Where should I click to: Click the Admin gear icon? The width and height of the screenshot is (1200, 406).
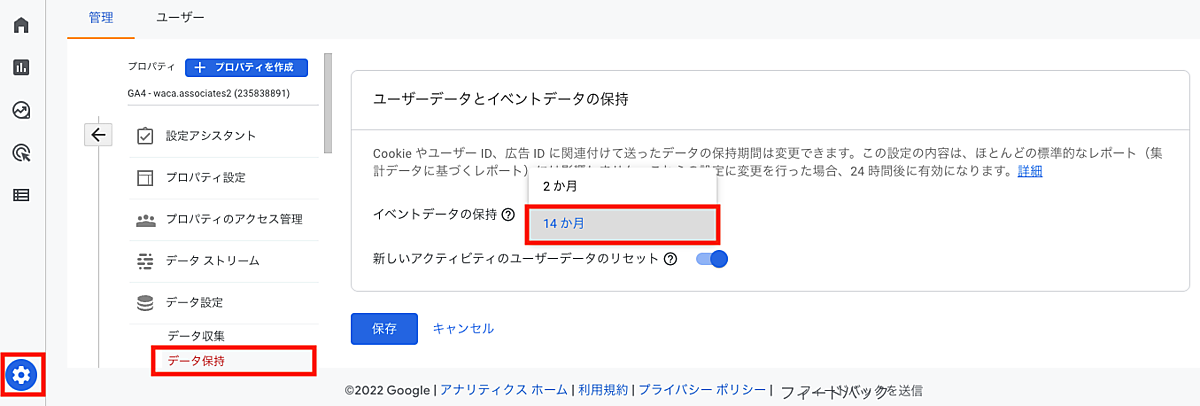(22, 375)
